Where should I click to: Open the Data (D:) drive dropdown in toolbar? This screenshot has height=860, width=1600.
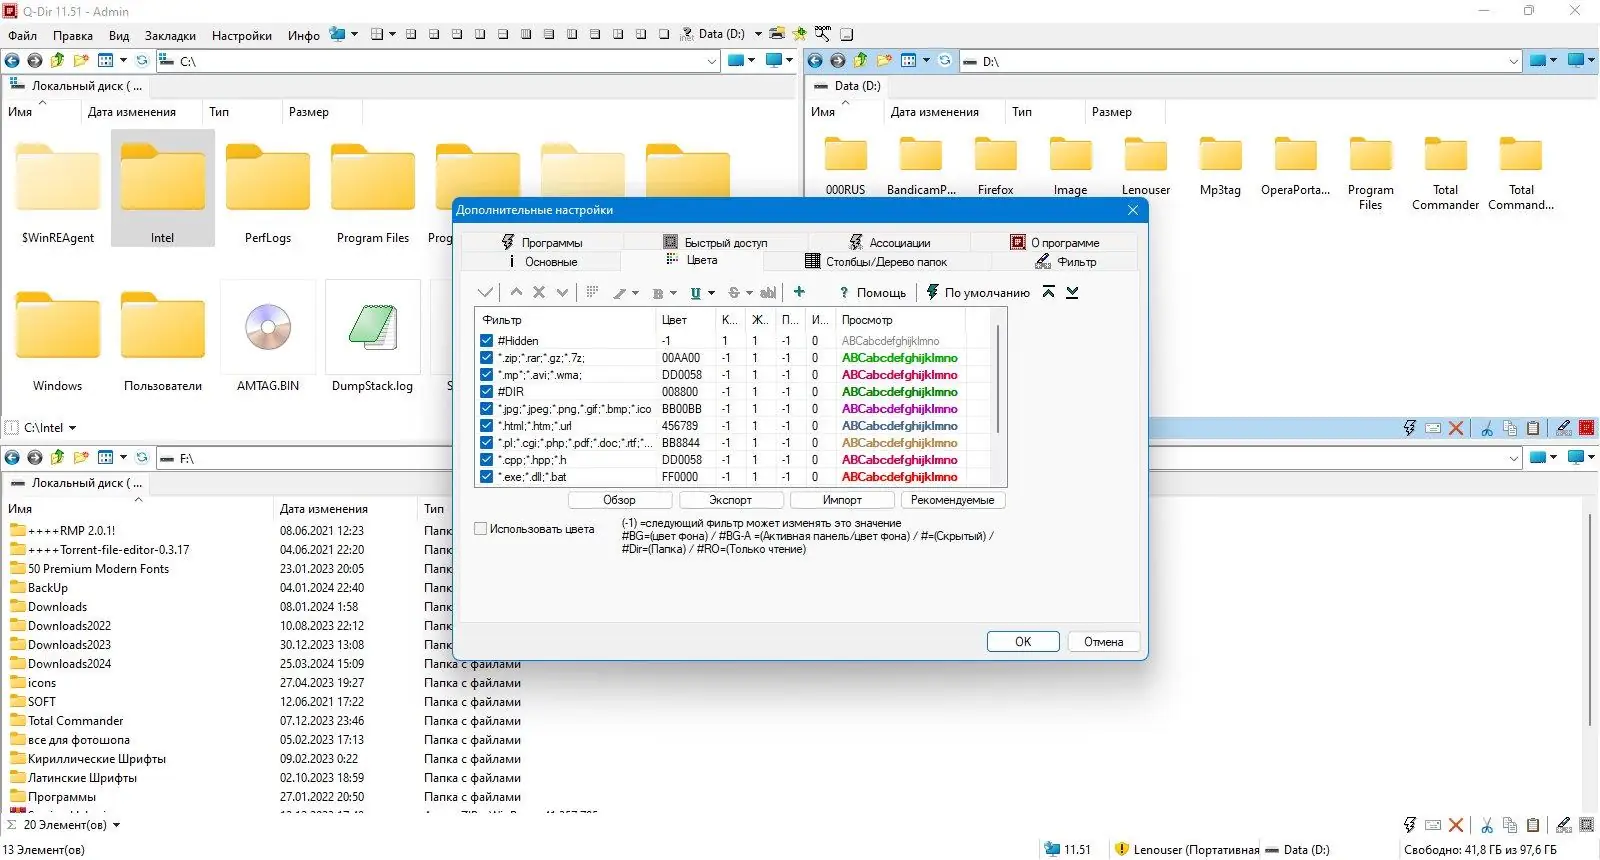tap(758, 34)
